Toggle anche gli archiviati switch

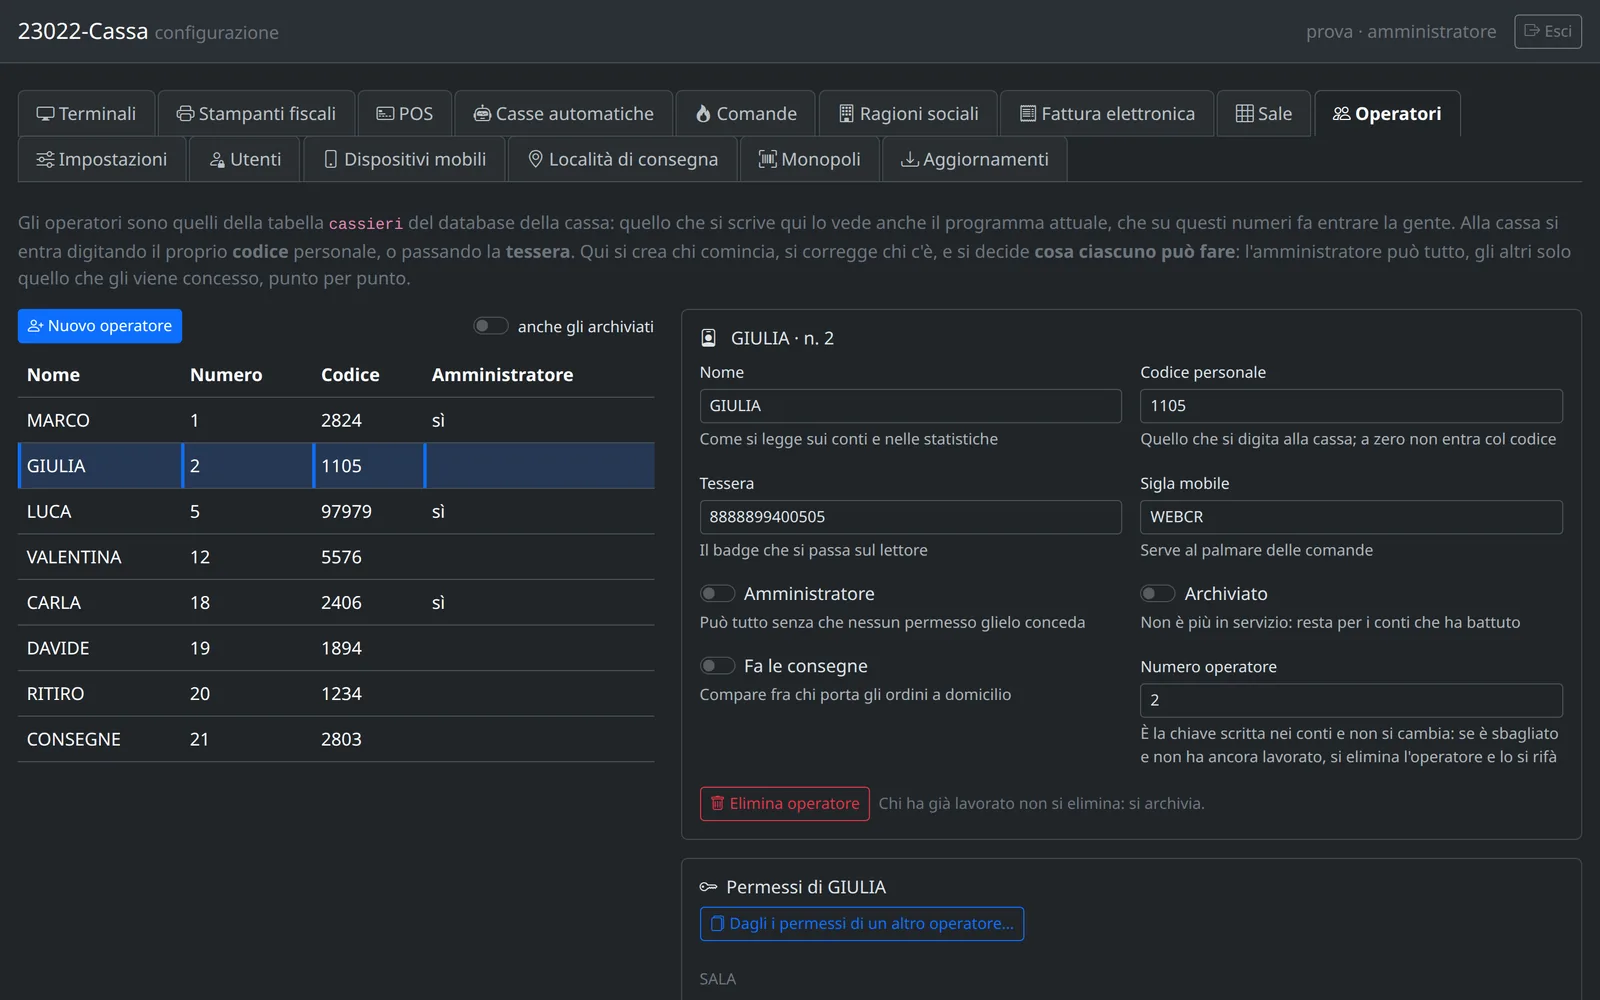(x=491, y=326)
